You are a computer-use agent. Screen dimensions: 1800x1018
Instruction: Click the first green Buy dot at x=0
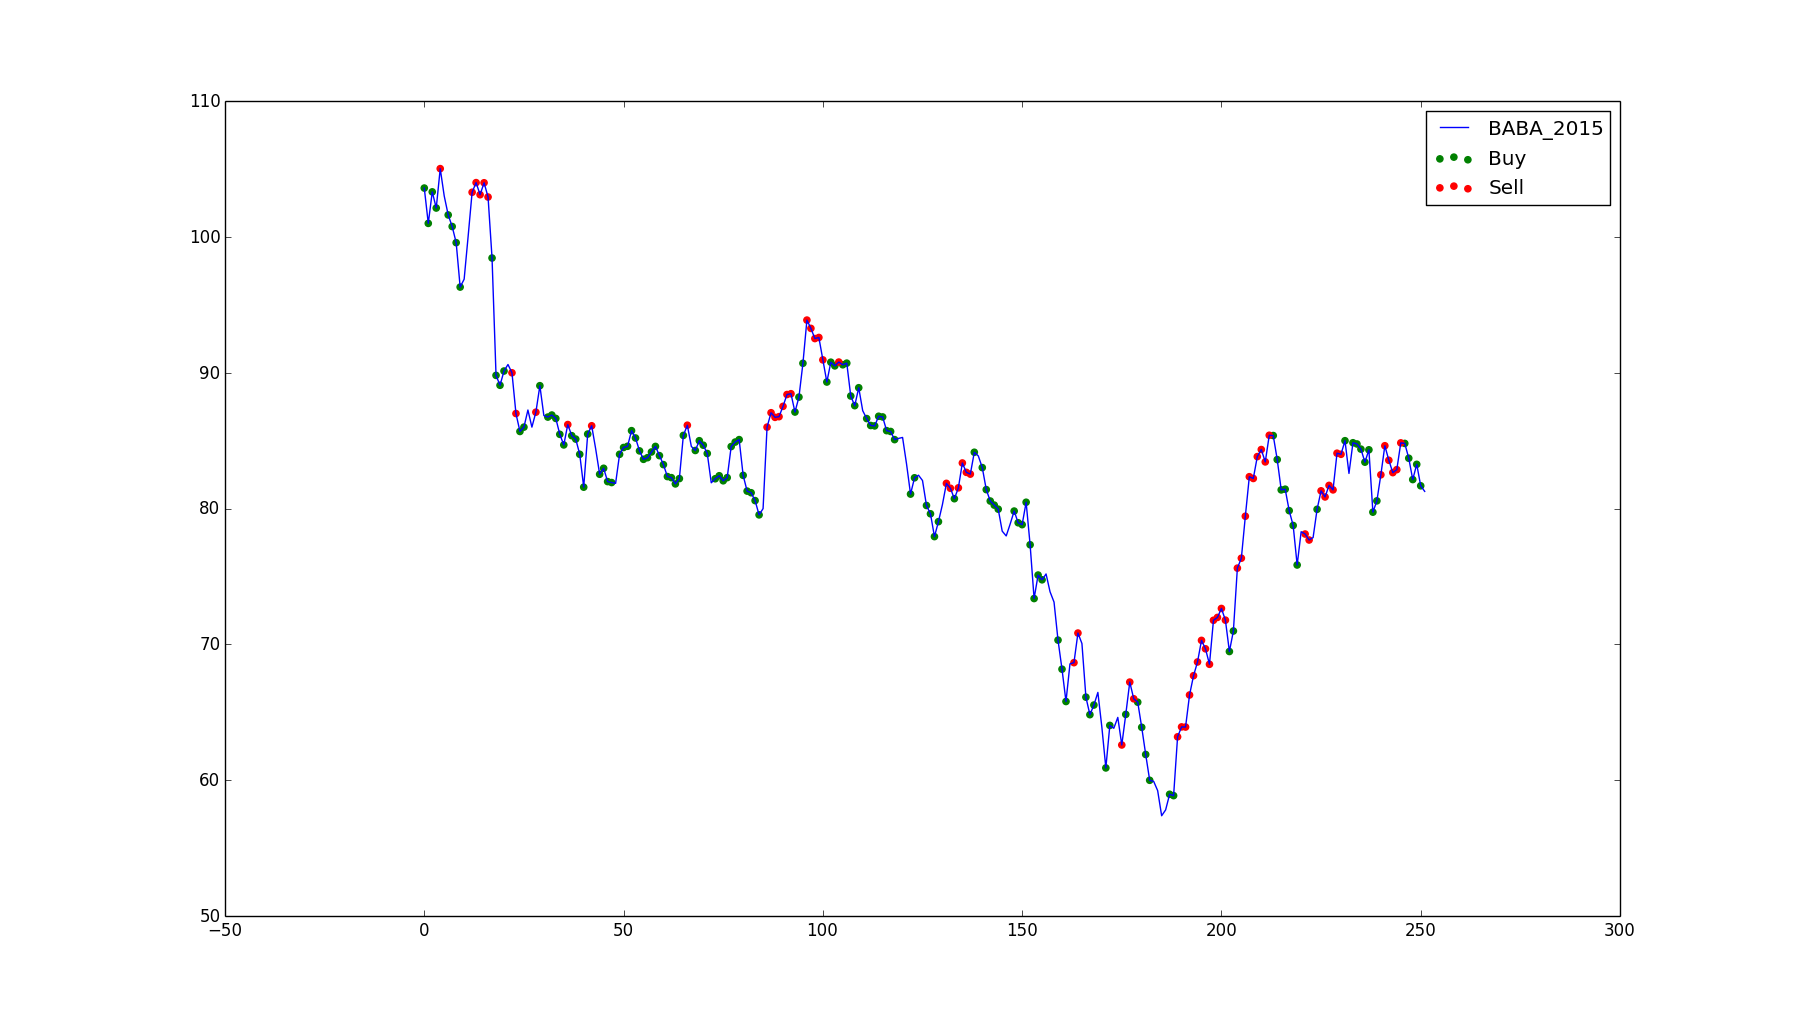[x=424, y=188]
